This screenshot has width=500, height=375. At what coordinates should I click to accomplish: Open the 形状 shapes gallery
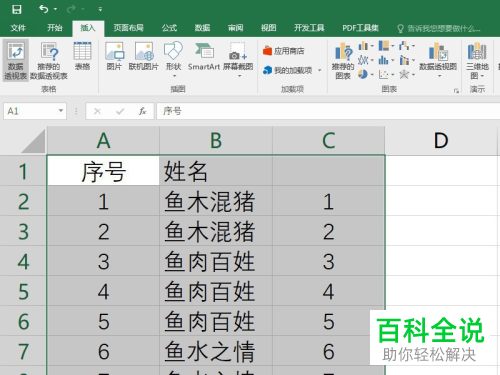(174, 59)
